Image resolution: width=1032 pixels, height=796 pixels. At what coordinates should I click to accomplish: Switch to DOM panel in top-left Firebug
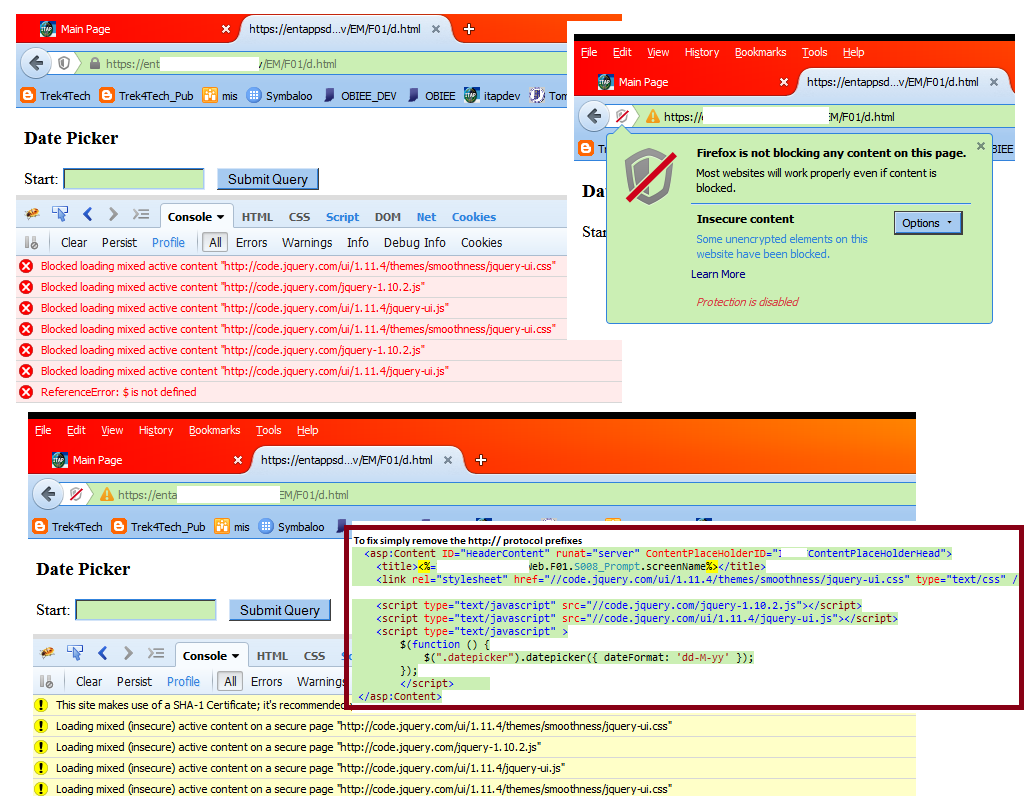pyautogui.click(x=388, y=217)
